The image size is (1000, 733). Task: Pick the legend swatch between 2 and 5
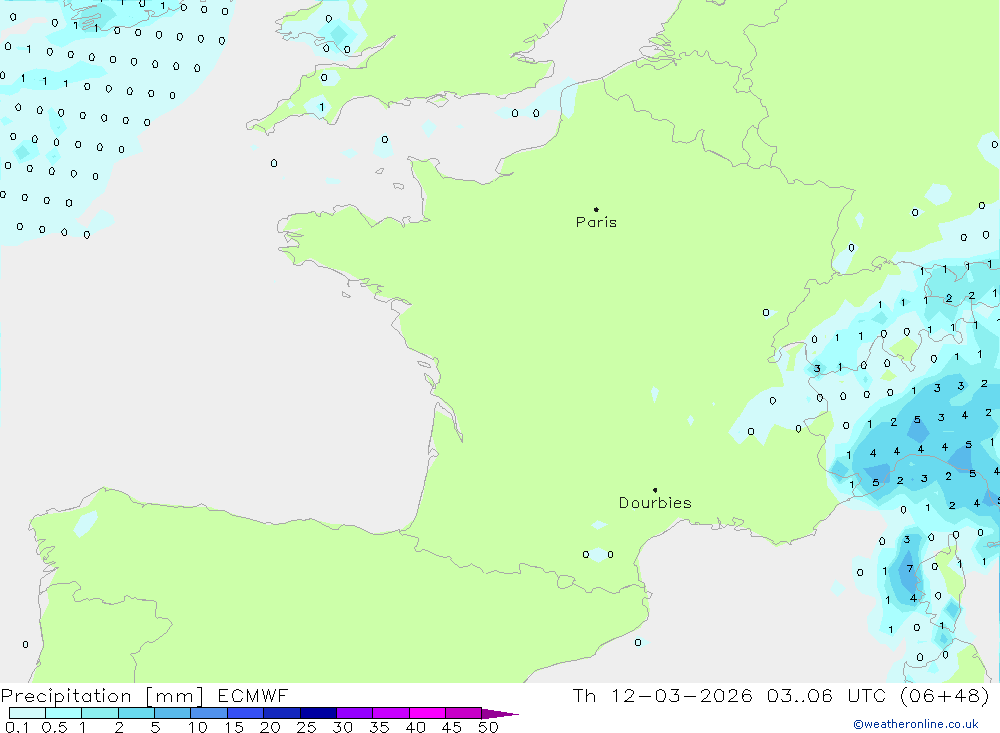pyautogui.click(x=136, y=713)
